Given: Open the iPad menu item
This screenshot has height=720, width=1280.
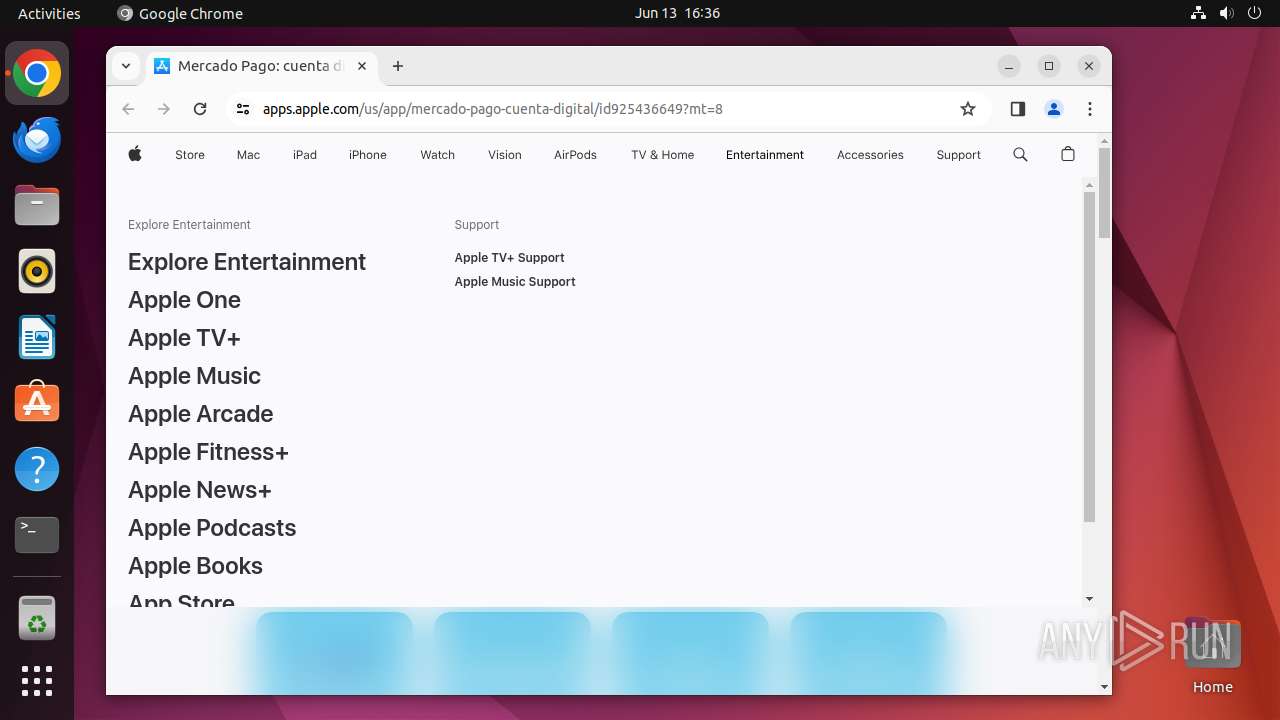Looking at the screenshot, I should 305,155.
